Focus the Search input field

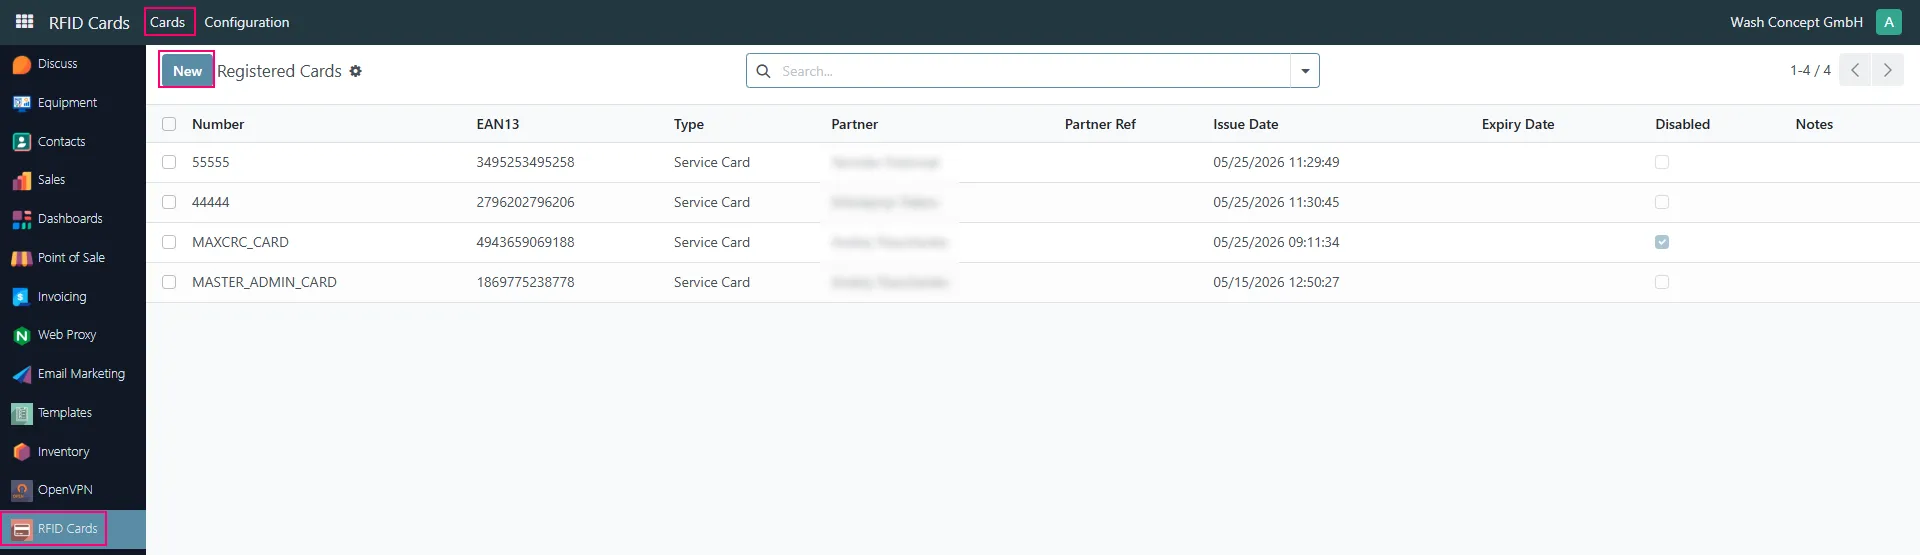pos(1033,71)
